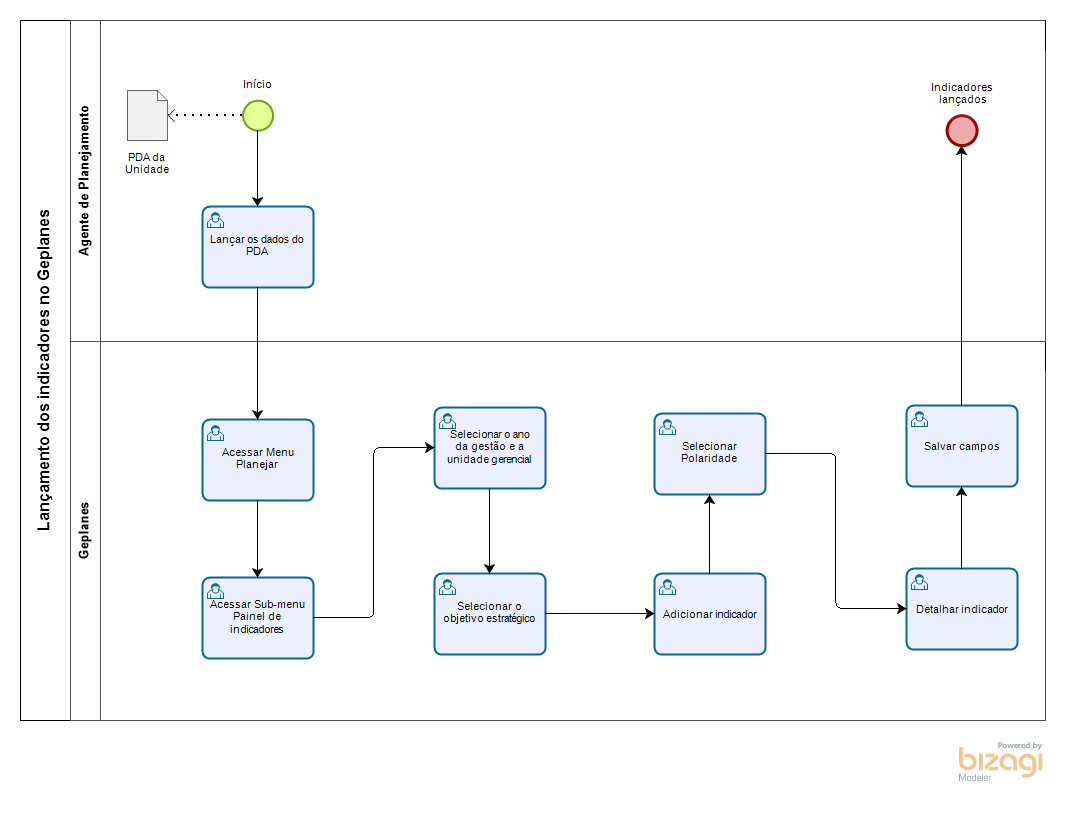The image size is (1065, 813).
Task: Select the PDA da Unidade document icon
Action: coord(147,115)
